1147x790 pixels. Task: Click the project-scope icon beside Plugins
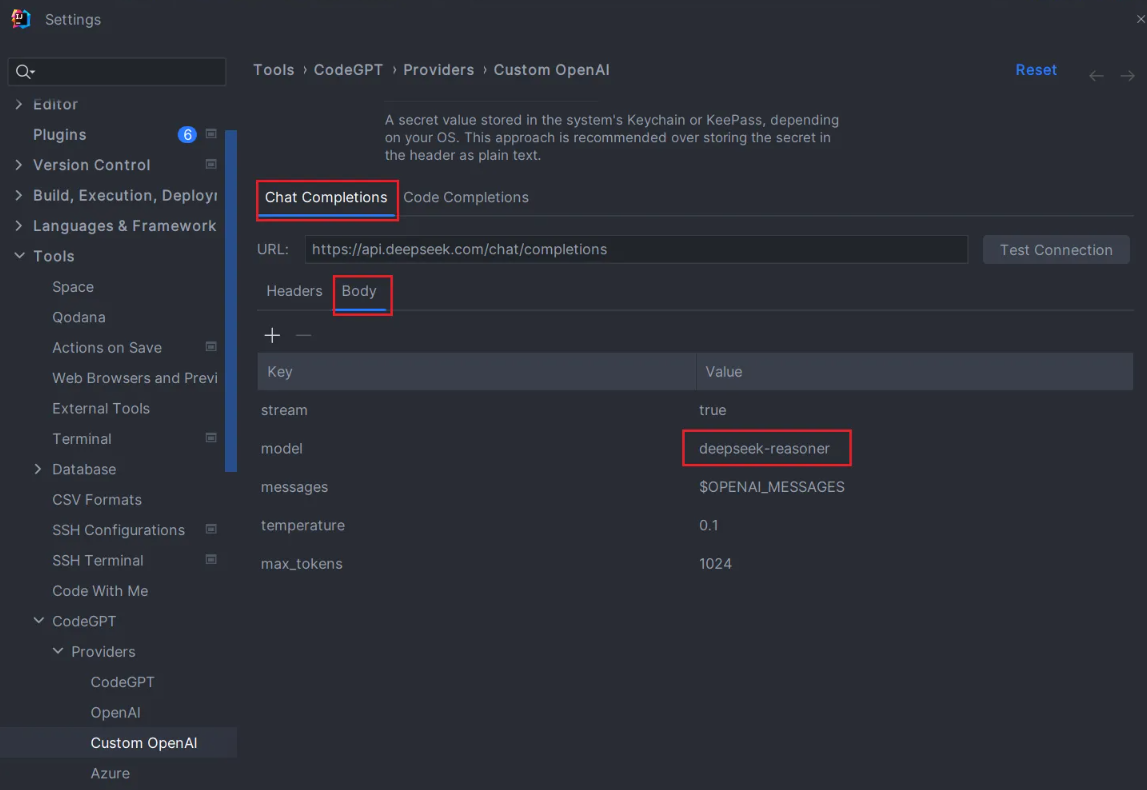pyautogui.click(x=211, y=134)
